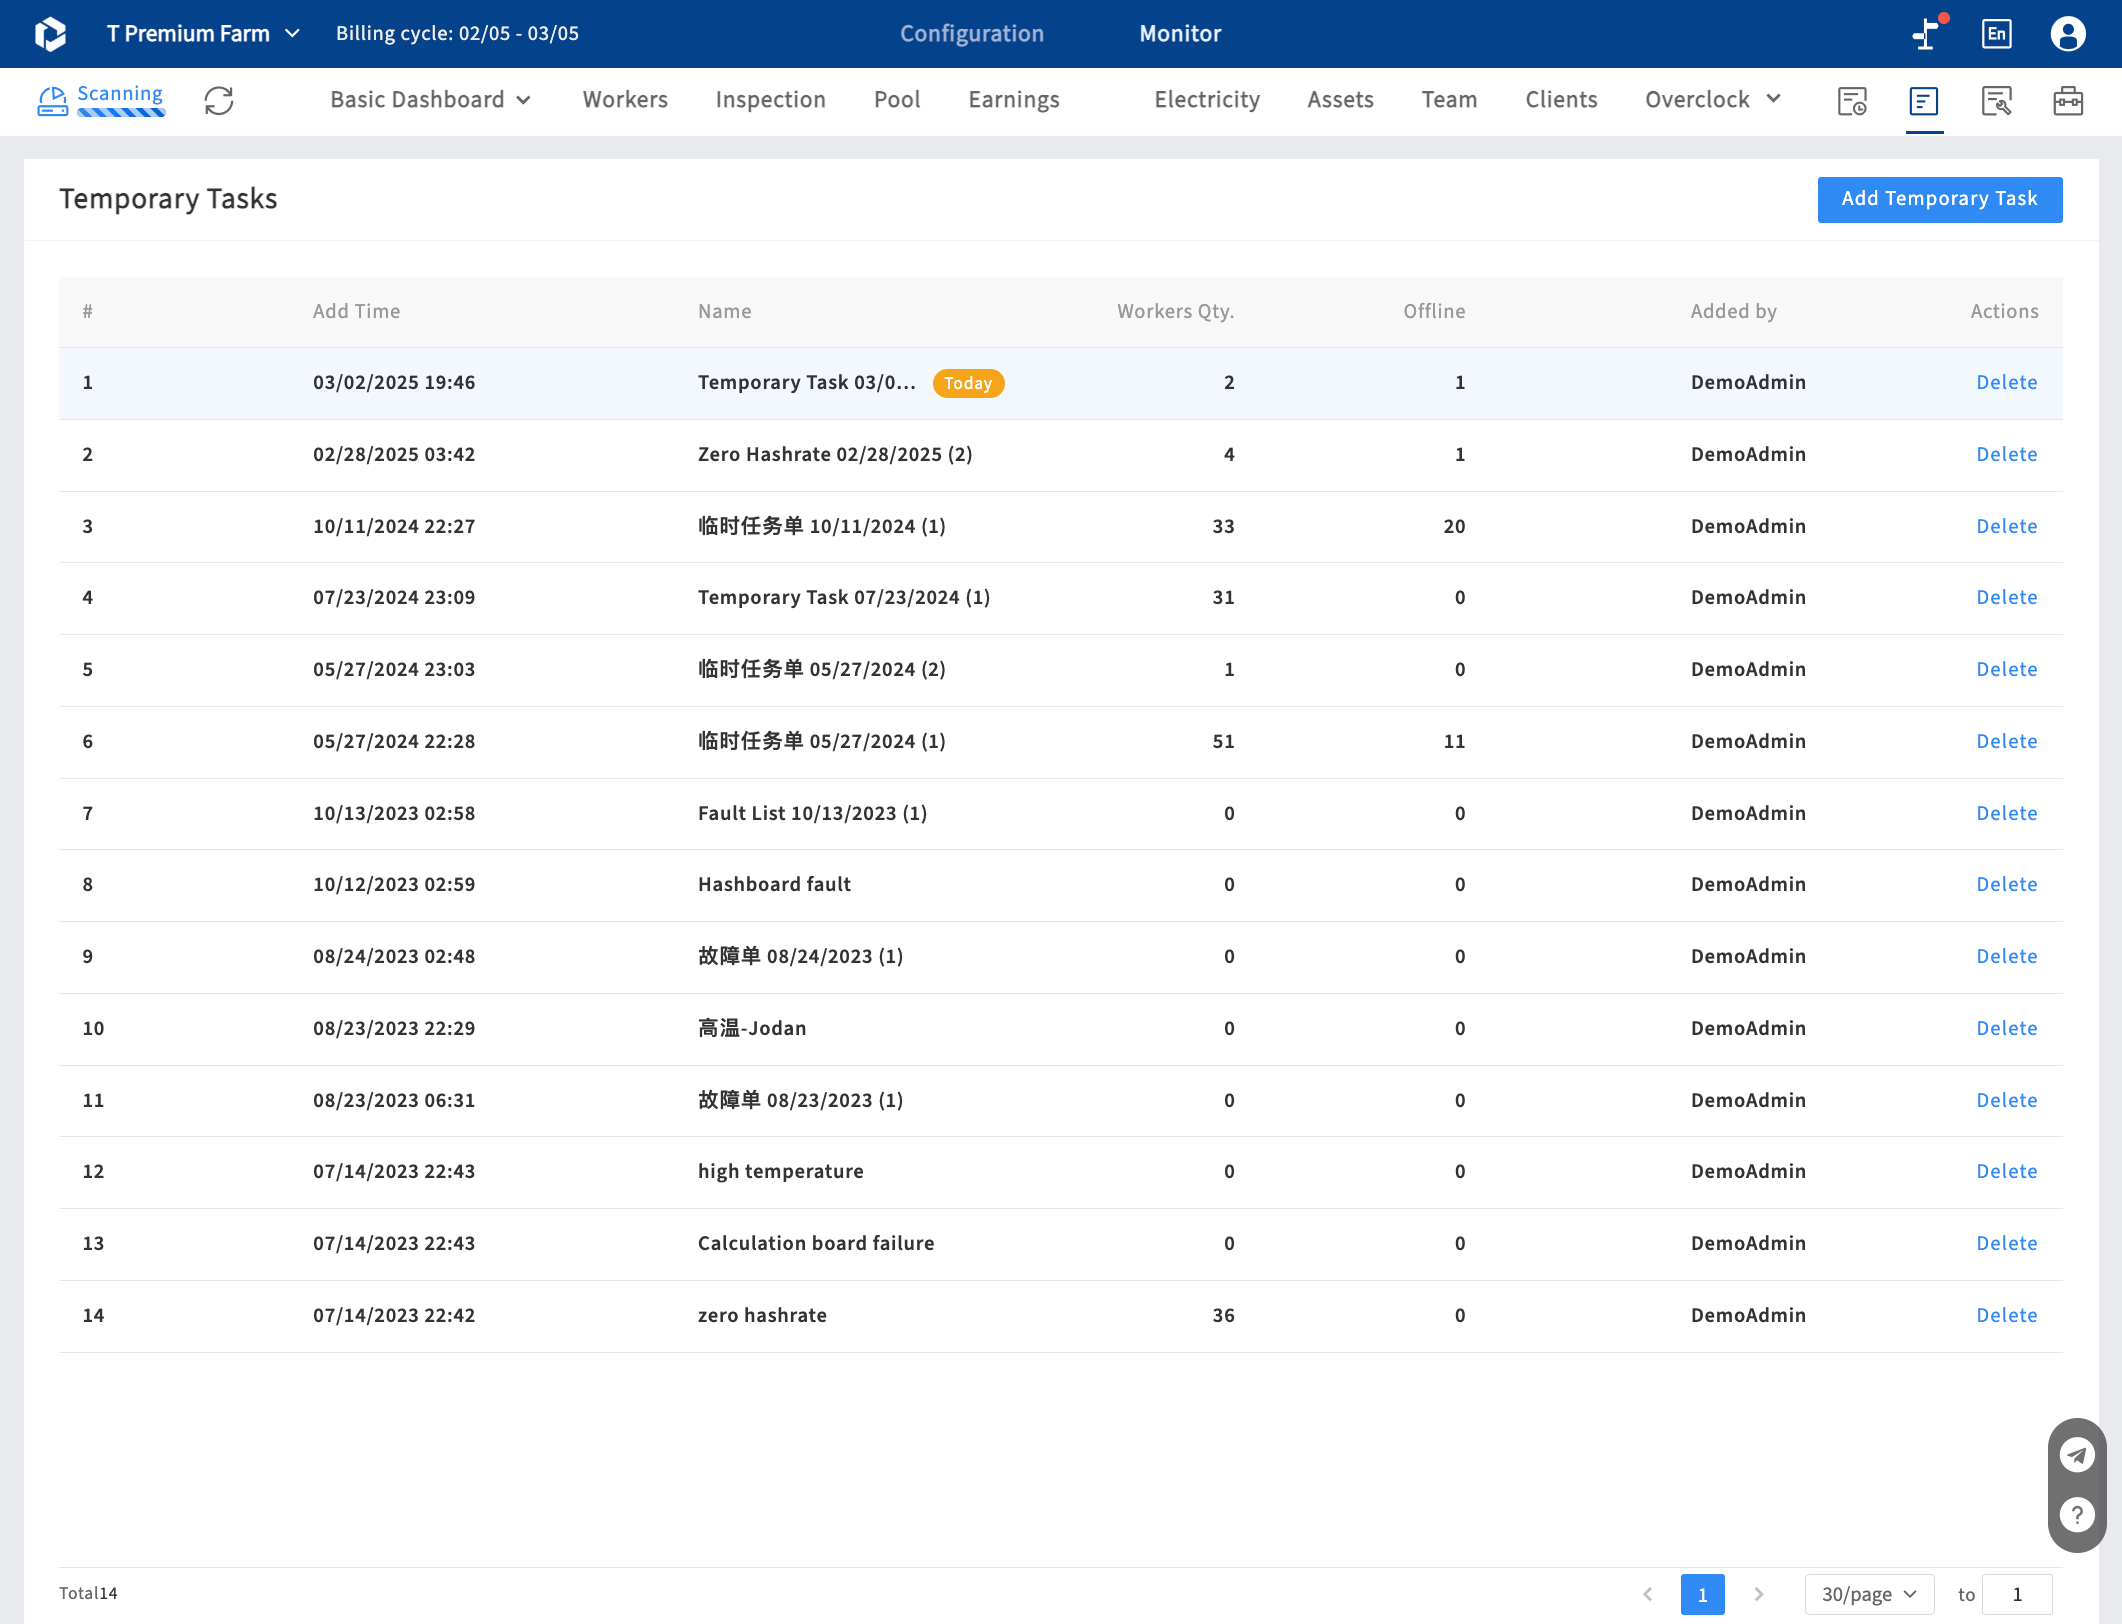Expand the Basic Dashboard menu
The image size is (2122, 1624).
pos(430,100)
